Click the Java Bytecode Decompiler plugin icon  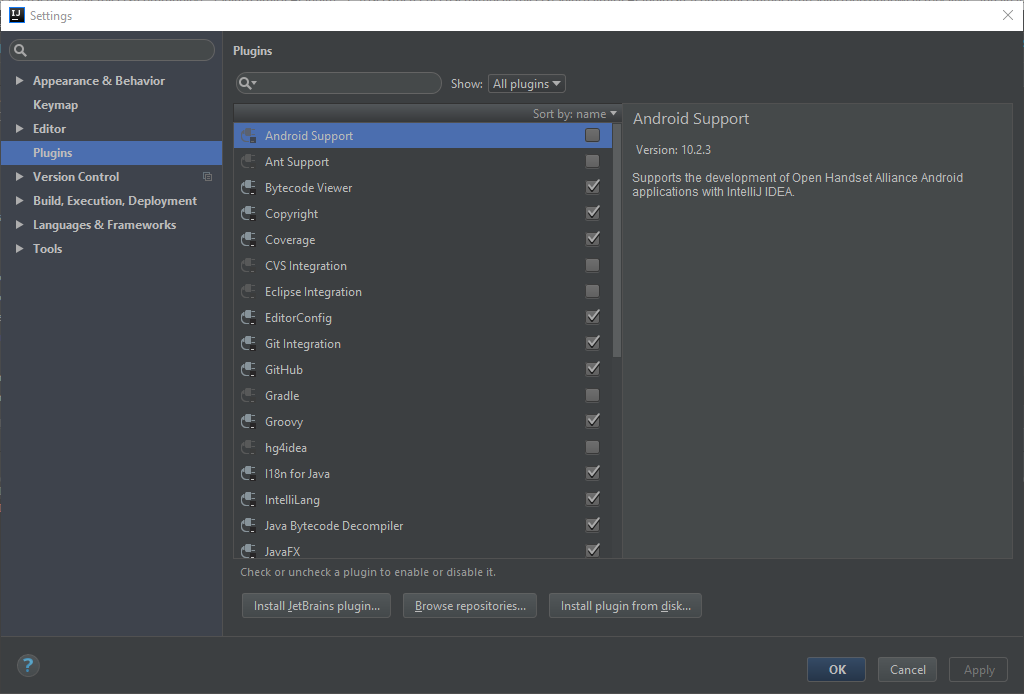pyautogui.click(x=248, y=526)
